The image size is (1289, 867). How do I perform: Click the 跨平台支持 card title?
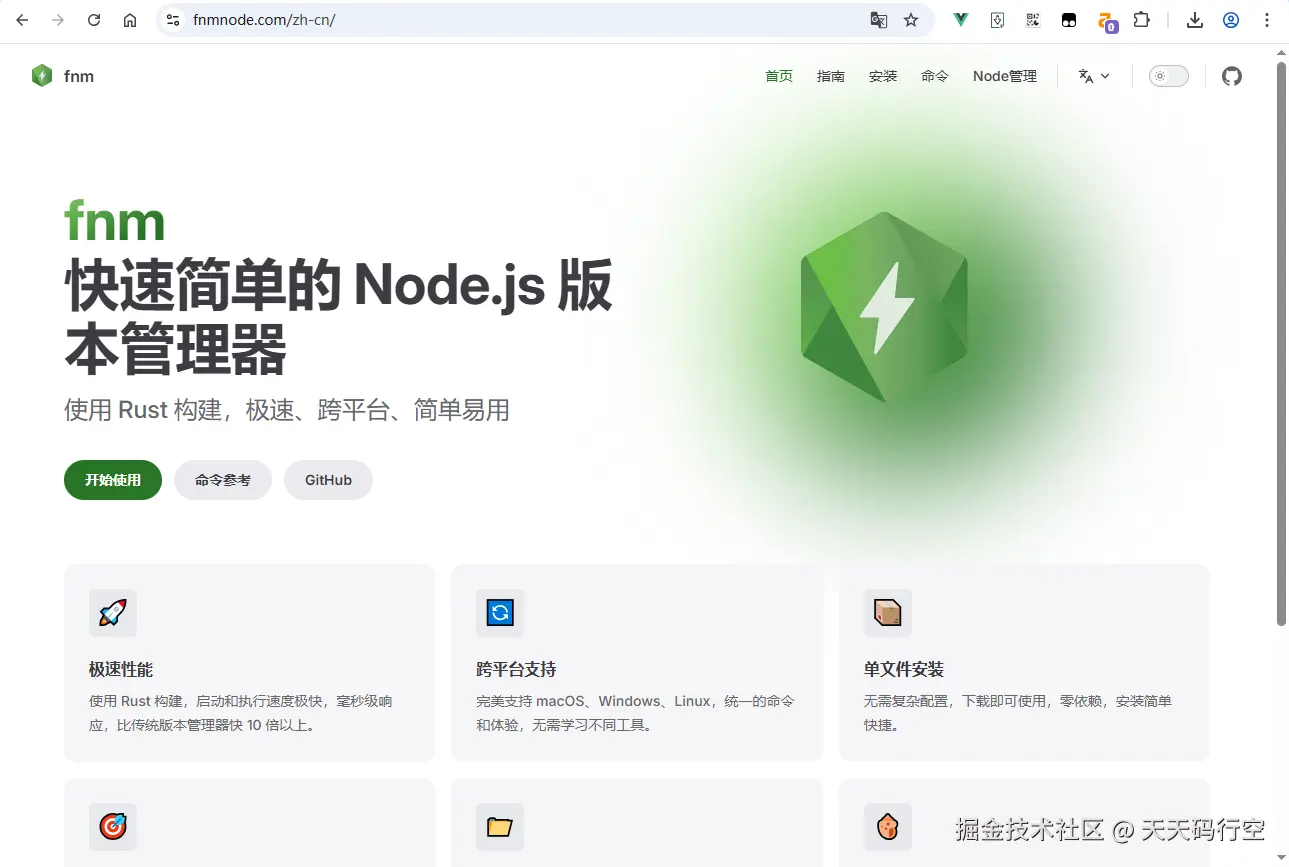(516, 669)
